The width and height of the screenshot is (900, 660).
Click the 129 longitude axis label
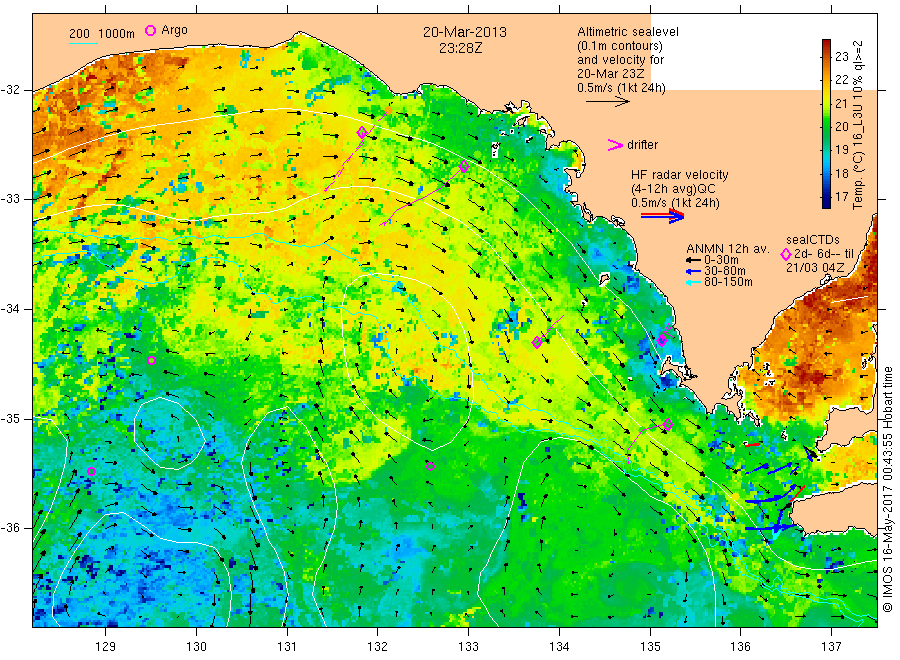click(x=106, y=647)
